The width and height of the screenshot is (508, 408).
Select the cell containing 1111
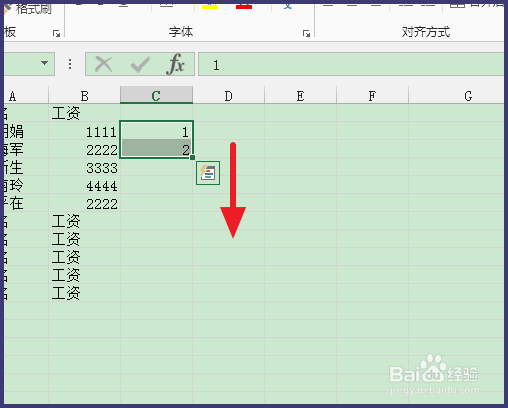[x=85, y=132]
